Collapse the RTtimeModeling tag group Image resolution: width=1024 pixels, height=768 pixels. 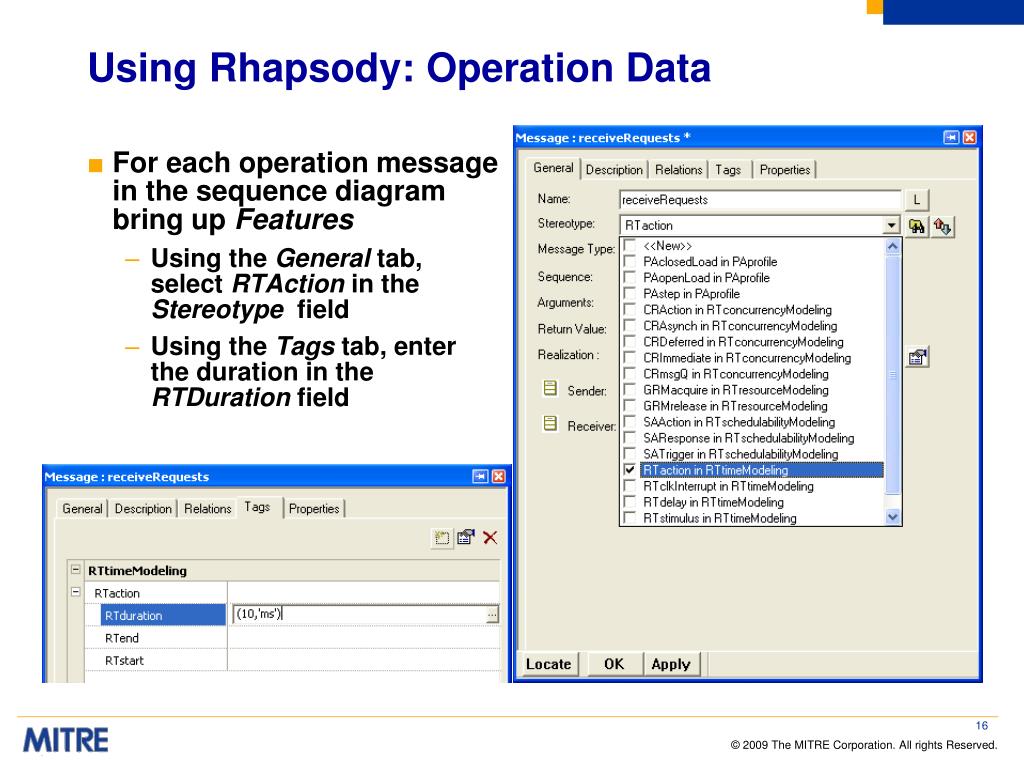pos(76,569)
